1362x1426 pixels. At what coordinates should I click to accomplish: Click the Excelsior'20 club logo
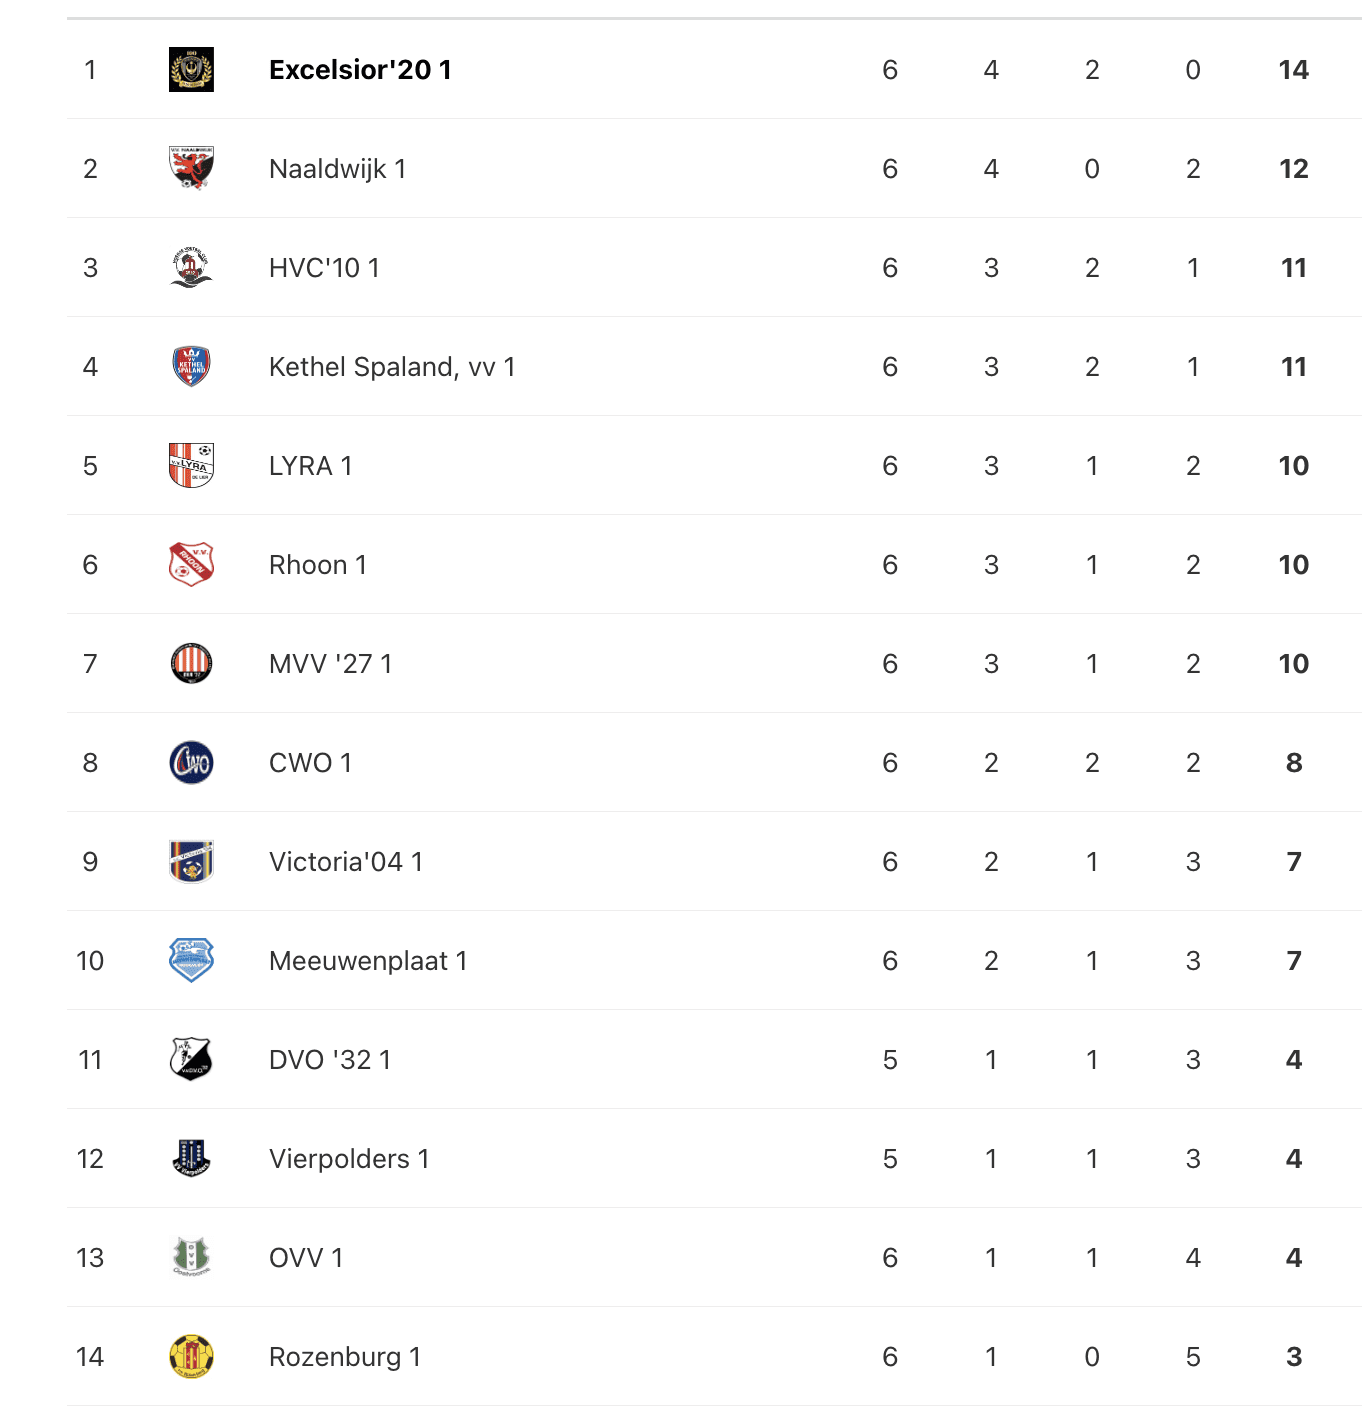[191, 70]
